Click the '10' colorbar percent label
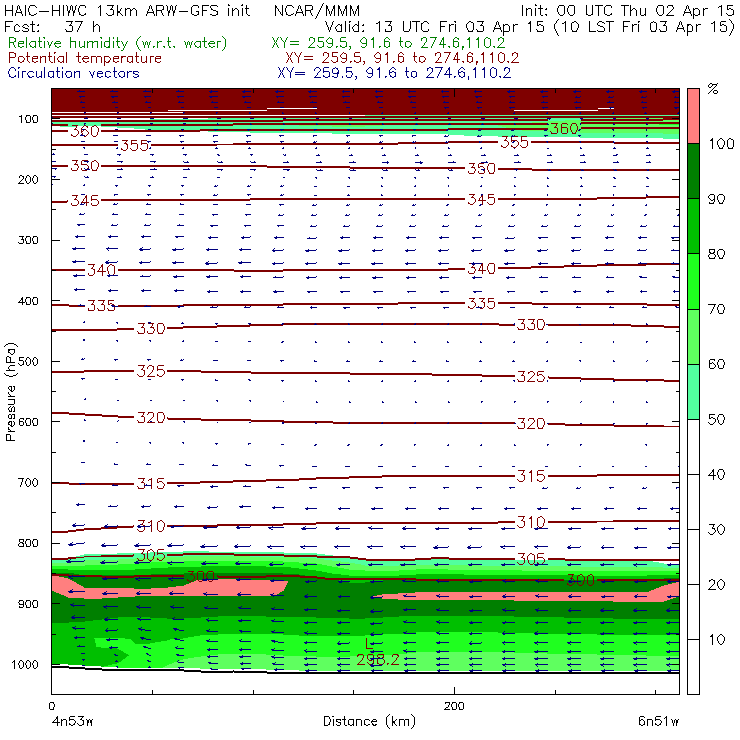The width and height of the screenshot is (740, 740). (x=716, y=640)
